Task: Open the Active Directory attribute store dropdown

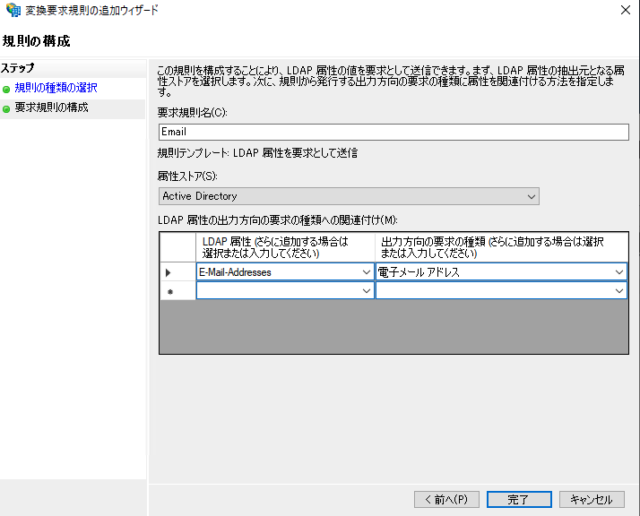Action: pyautogui.click(x=349, y=196)
